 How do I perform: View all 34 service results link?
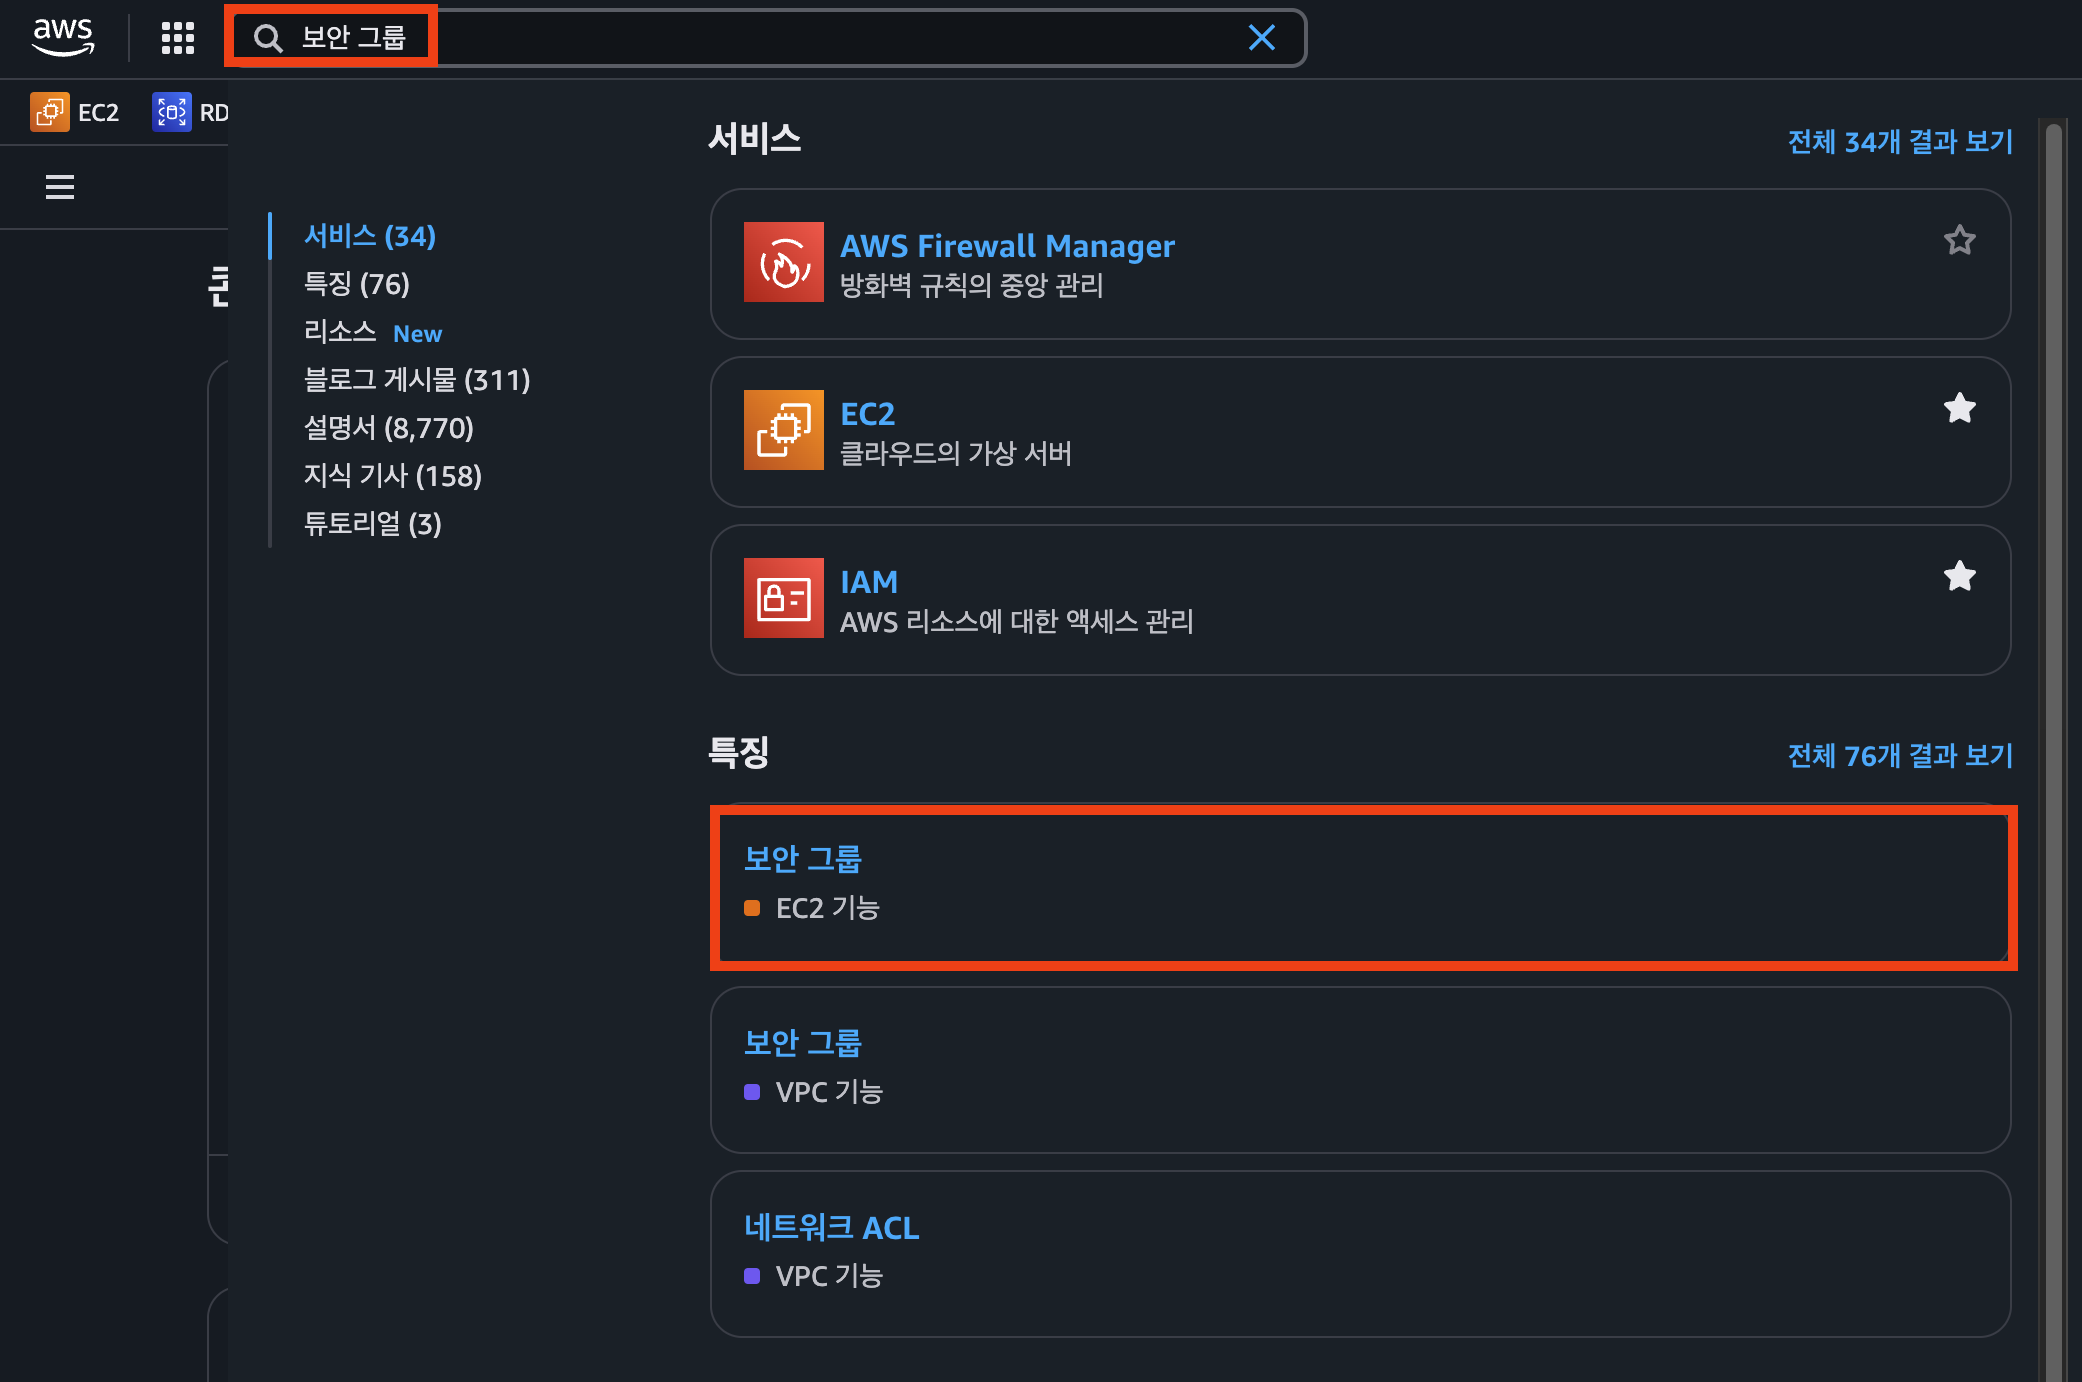pyautogui.click(x=1899, y=142)
